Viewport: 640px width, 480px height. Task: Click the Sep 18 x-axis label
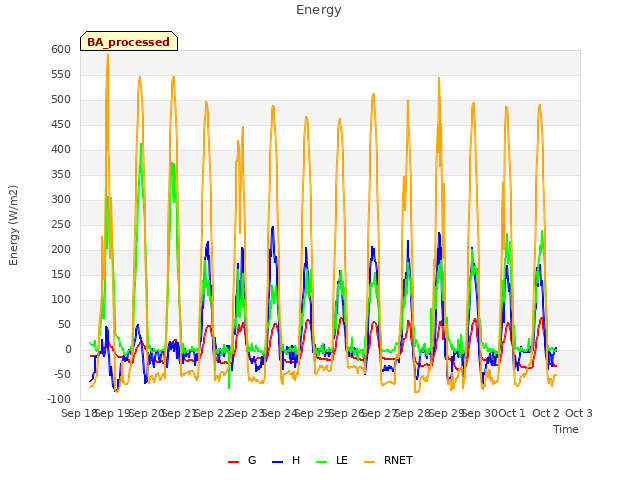click(79, 413)
